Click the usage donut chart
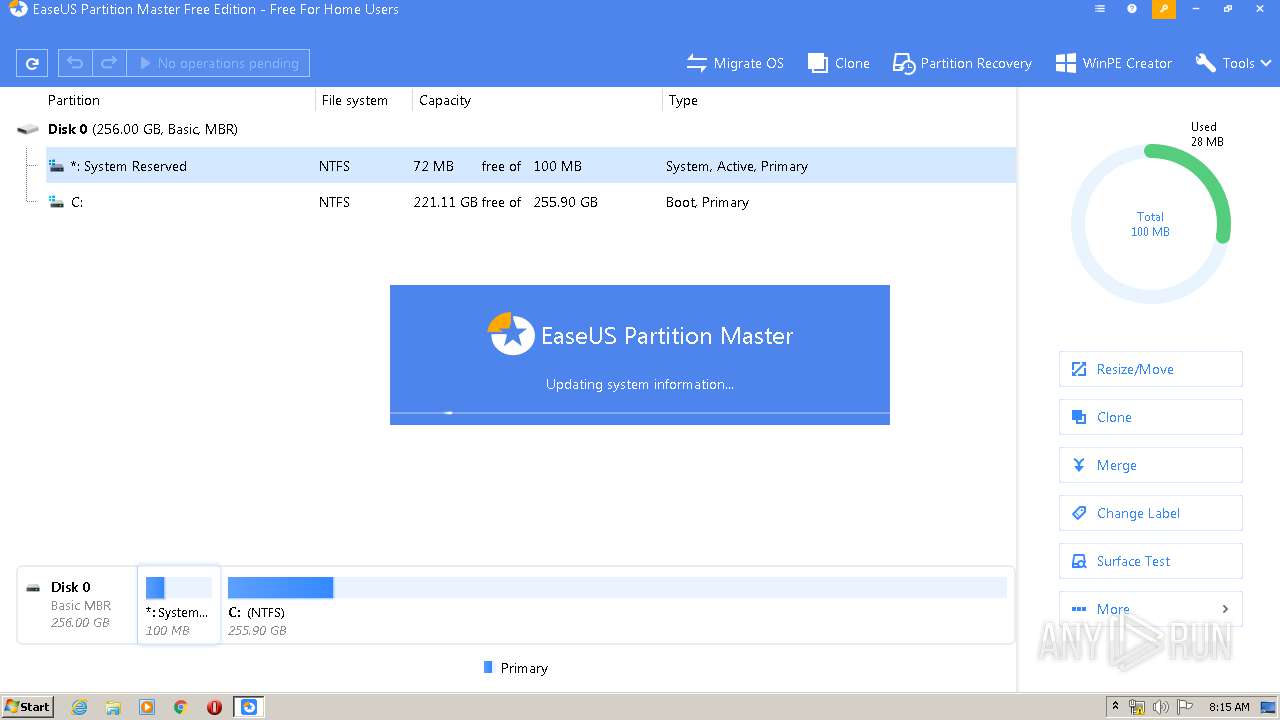This screenshot has height=720, width=1280. [x=1150, y=224]
